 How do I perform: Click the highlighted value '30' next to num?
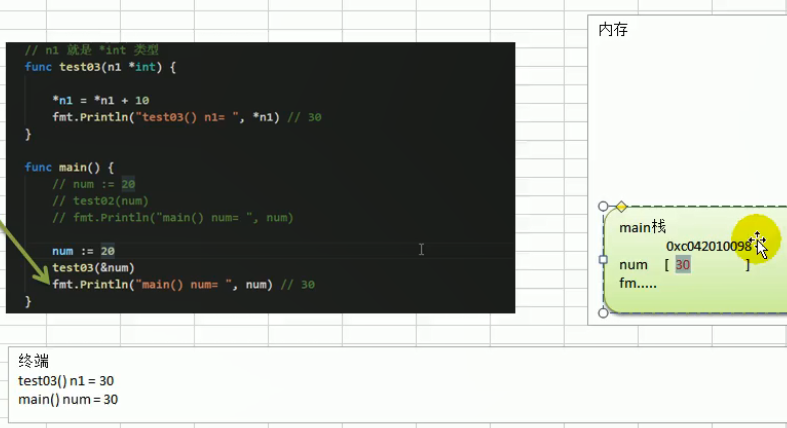pos(683,264)
